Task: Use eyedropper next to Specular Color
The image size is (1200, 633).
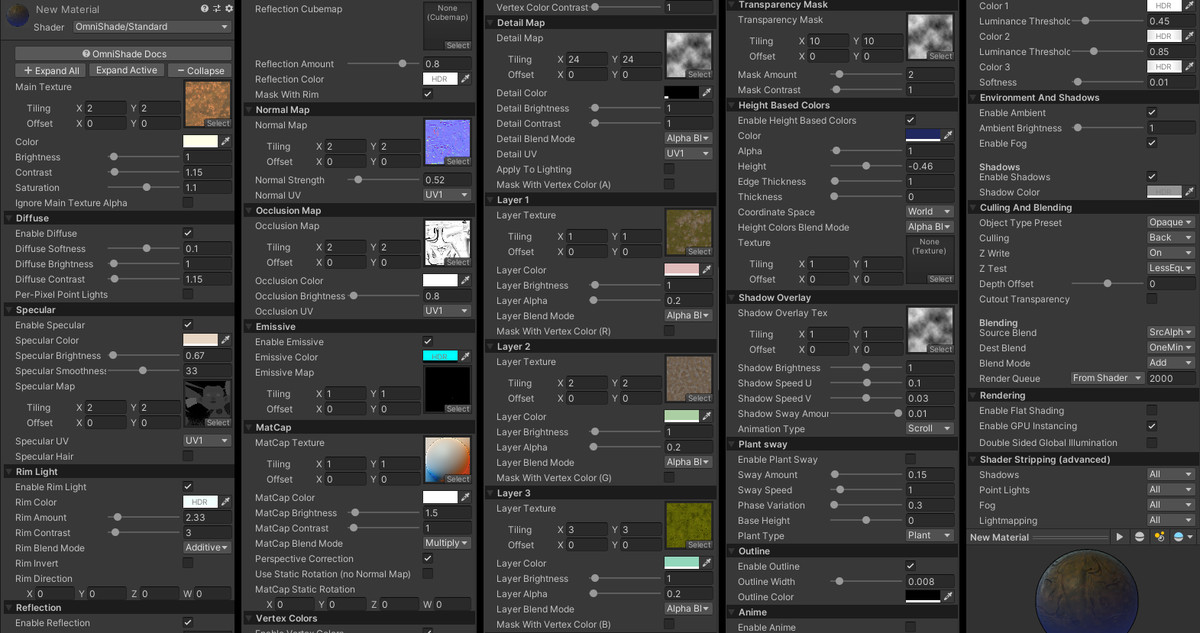Action: coord(225,340)
